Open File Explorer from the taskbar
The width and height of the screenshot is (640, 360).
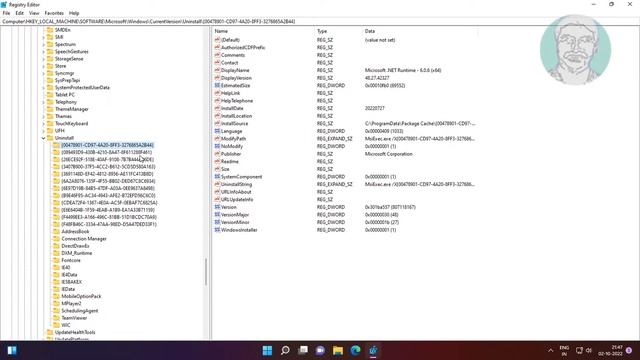[x=338, y=350]
